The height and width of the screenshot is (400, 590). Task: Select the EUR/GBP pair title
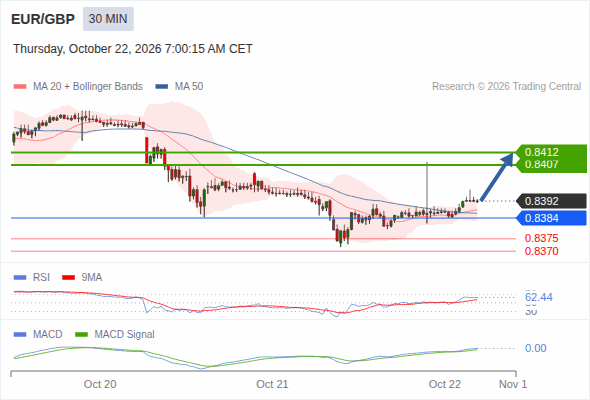pyautogui.click(x=43, y=19)
